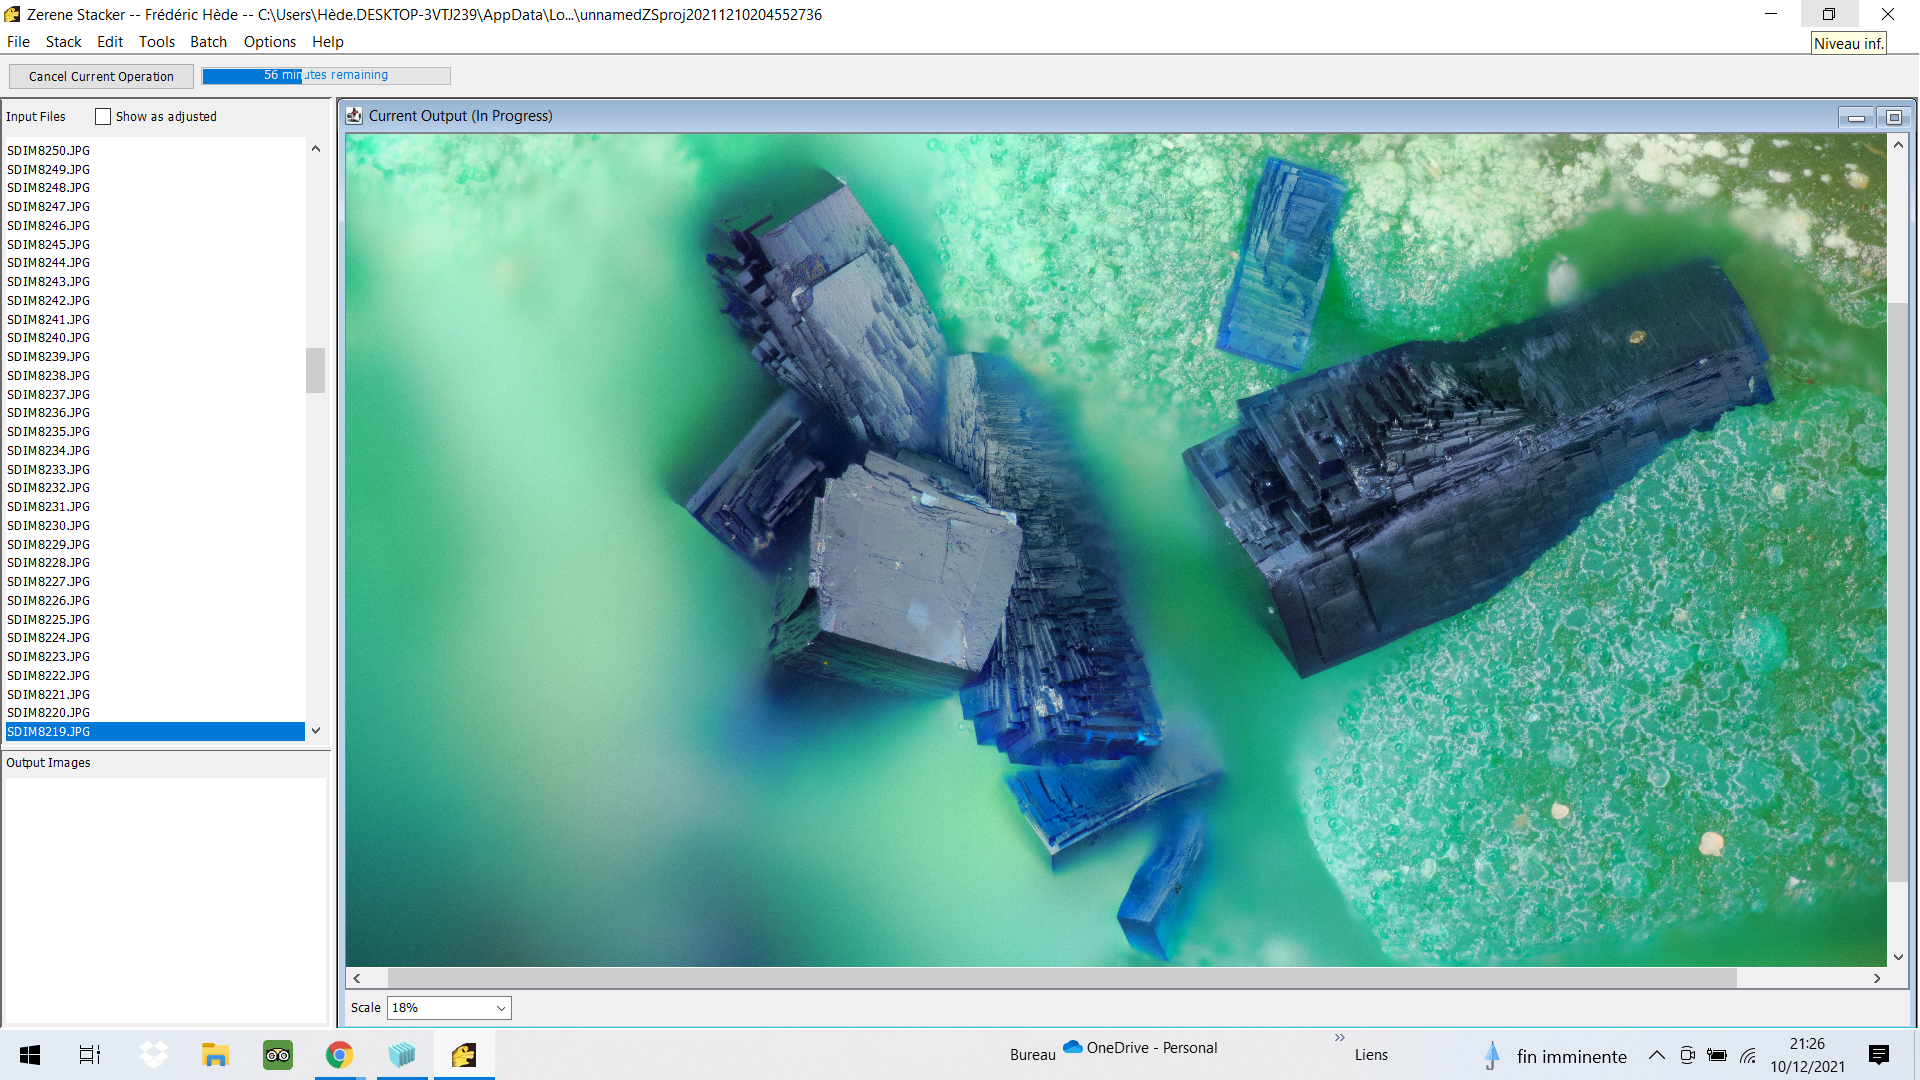Click the Zerene Stacker taskbar icon
Image resolution: width=1920 pixels, height=1080 pixels.
click(x=464, y=1055)
